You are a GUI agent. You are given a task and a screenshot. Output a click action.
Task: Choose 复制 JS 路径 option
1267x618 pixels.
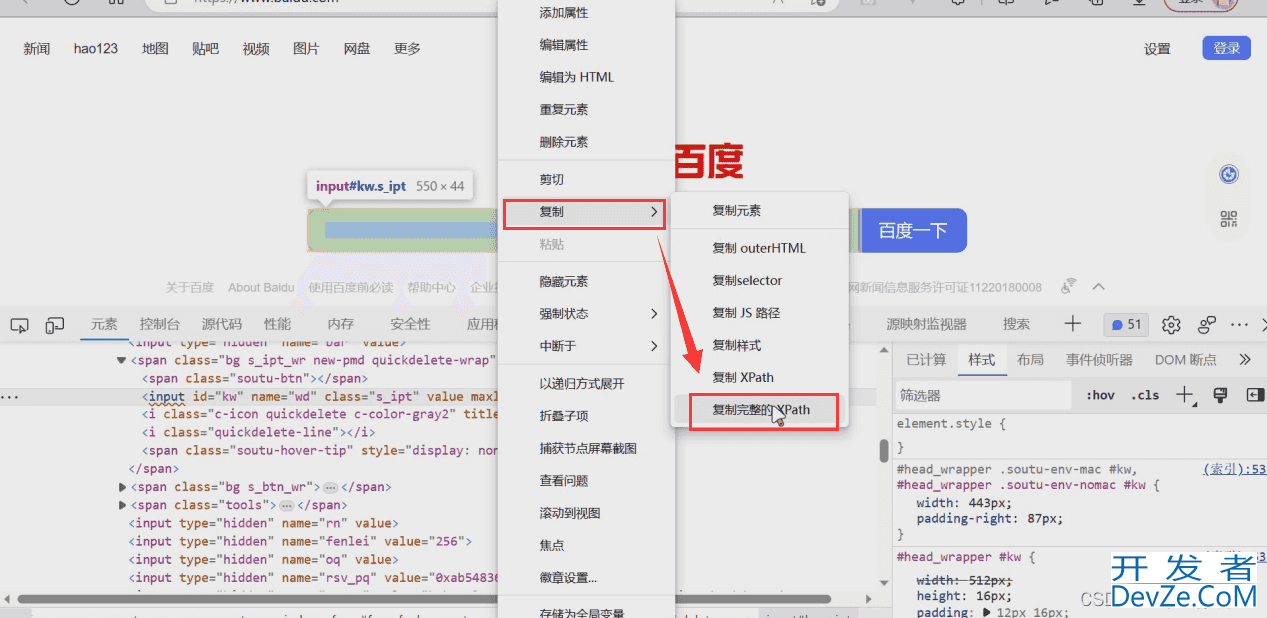[759, 313]
